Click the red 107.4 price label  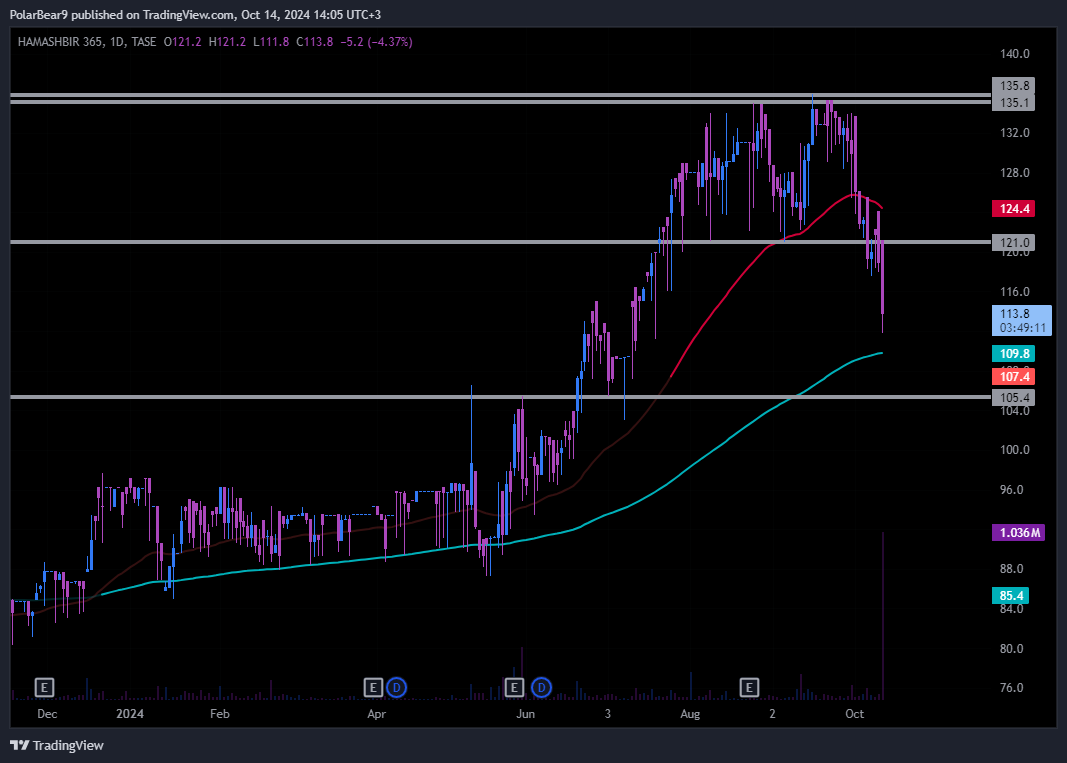(1014, 376)
